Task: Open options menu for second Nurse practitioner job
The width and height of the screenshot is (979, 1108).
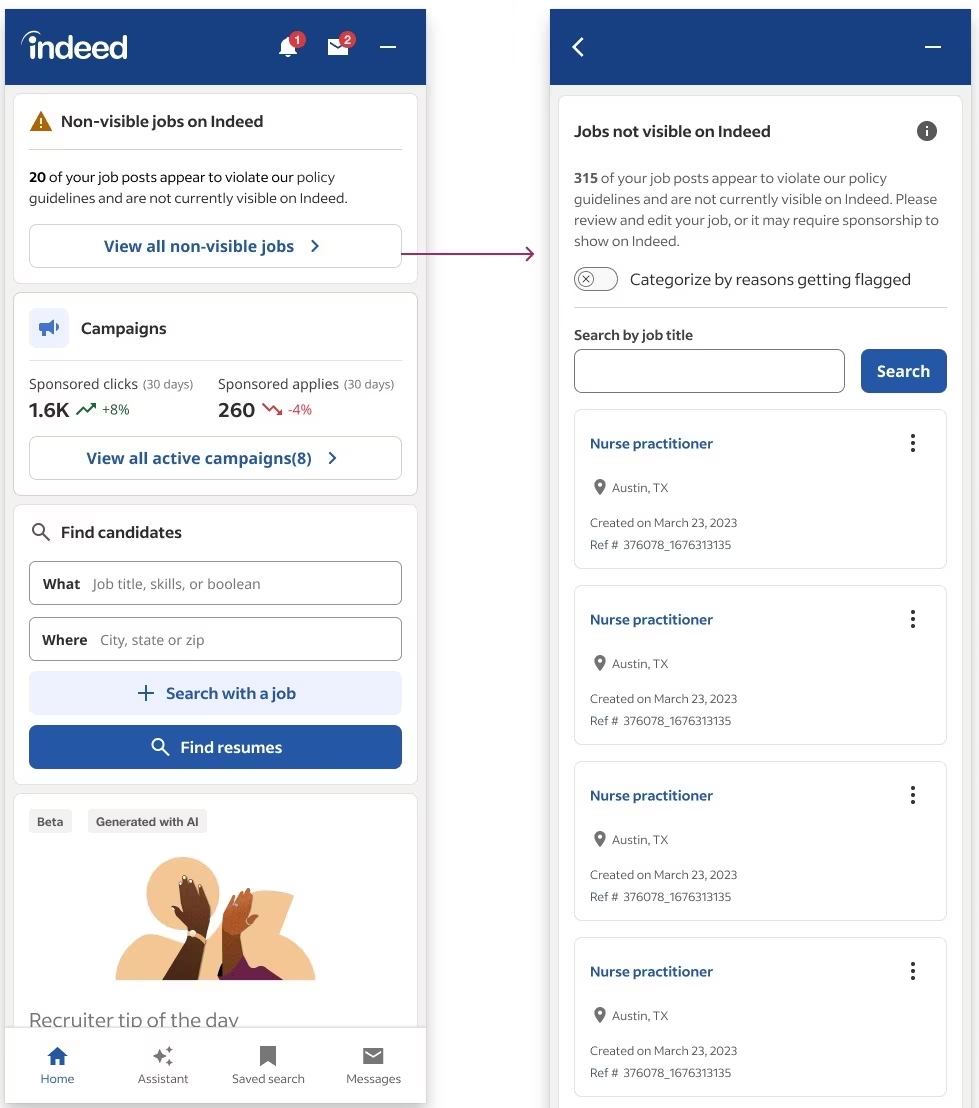Action: pos(913,619)
